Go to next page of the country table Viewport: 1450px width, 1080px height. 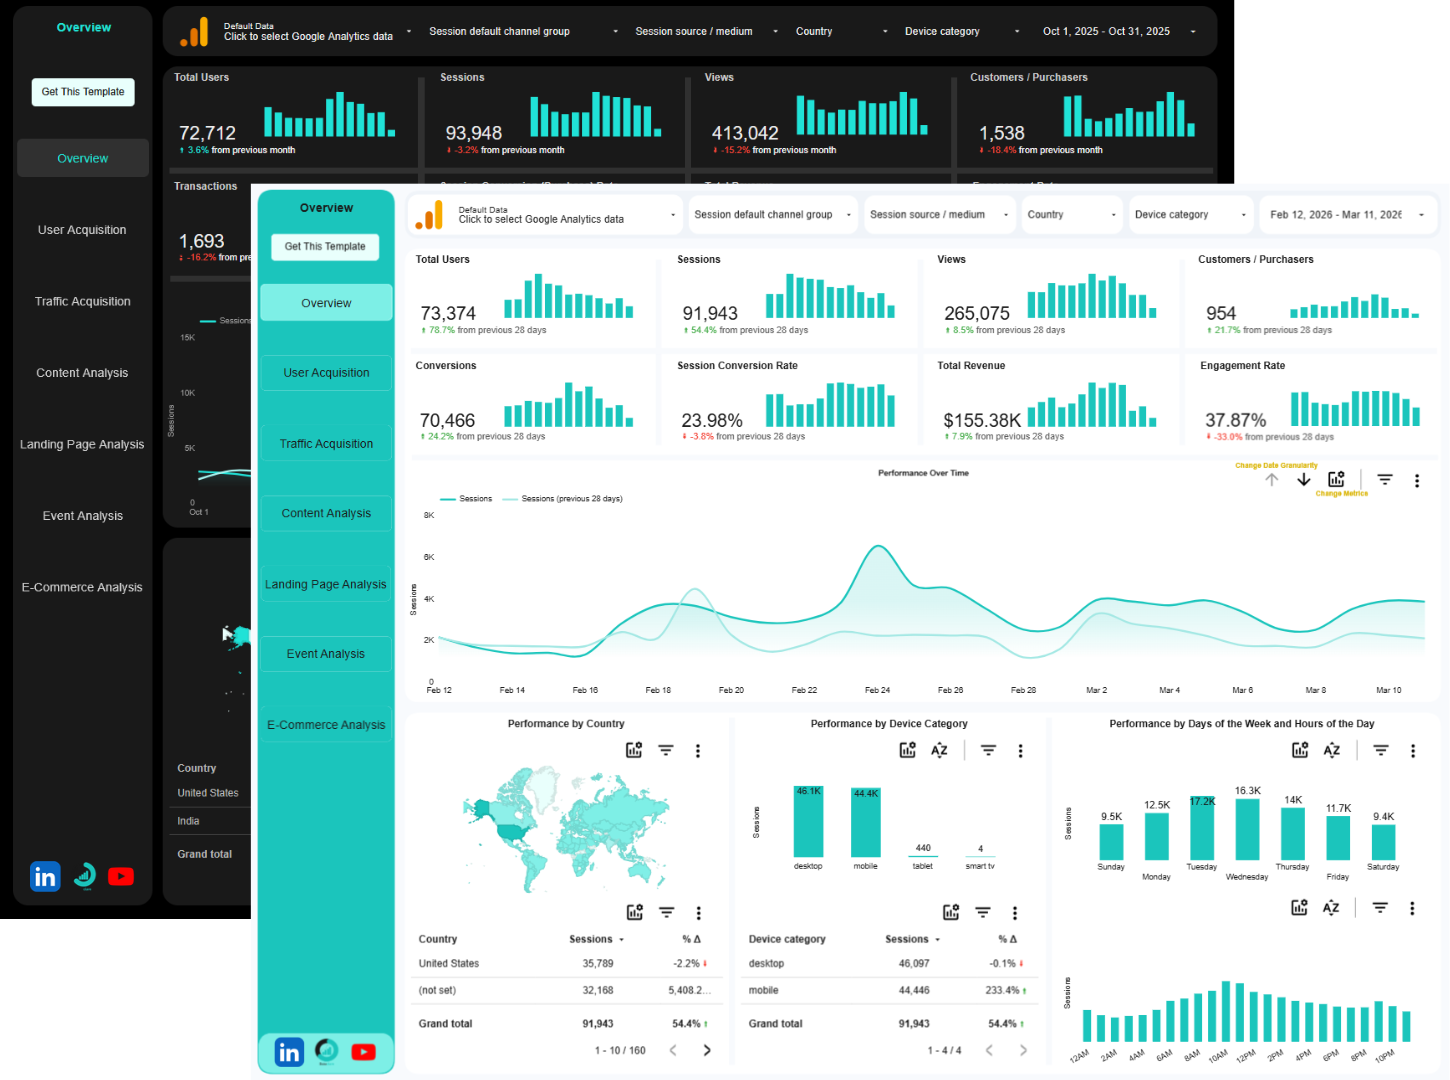[707, 1050]
